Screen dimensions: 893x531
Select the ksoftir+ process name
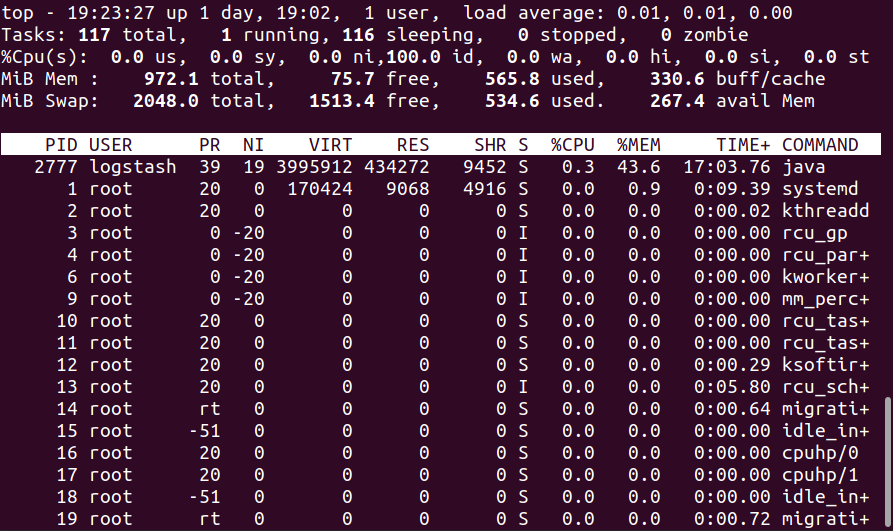825,365
